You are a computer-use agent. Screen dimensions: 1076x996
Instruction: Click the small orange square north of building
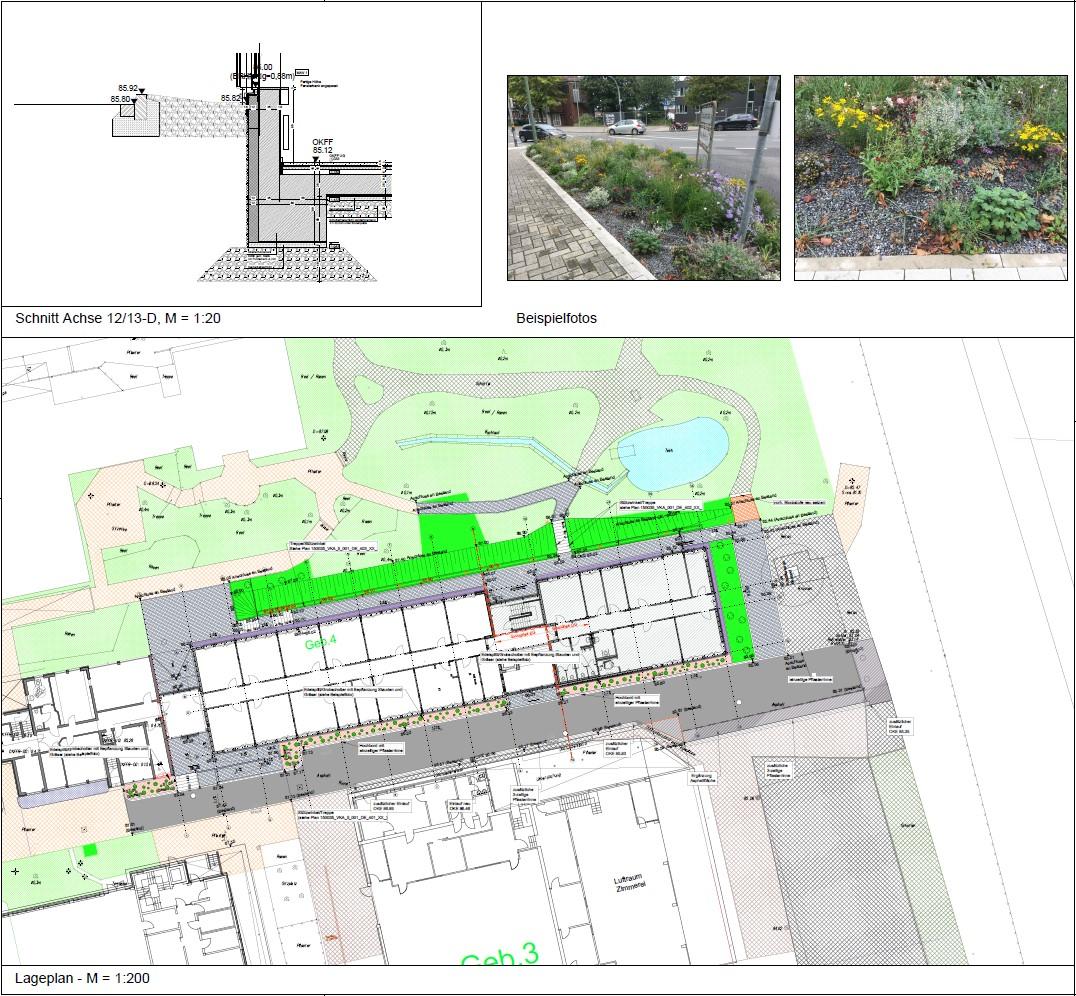coord(746,507)
